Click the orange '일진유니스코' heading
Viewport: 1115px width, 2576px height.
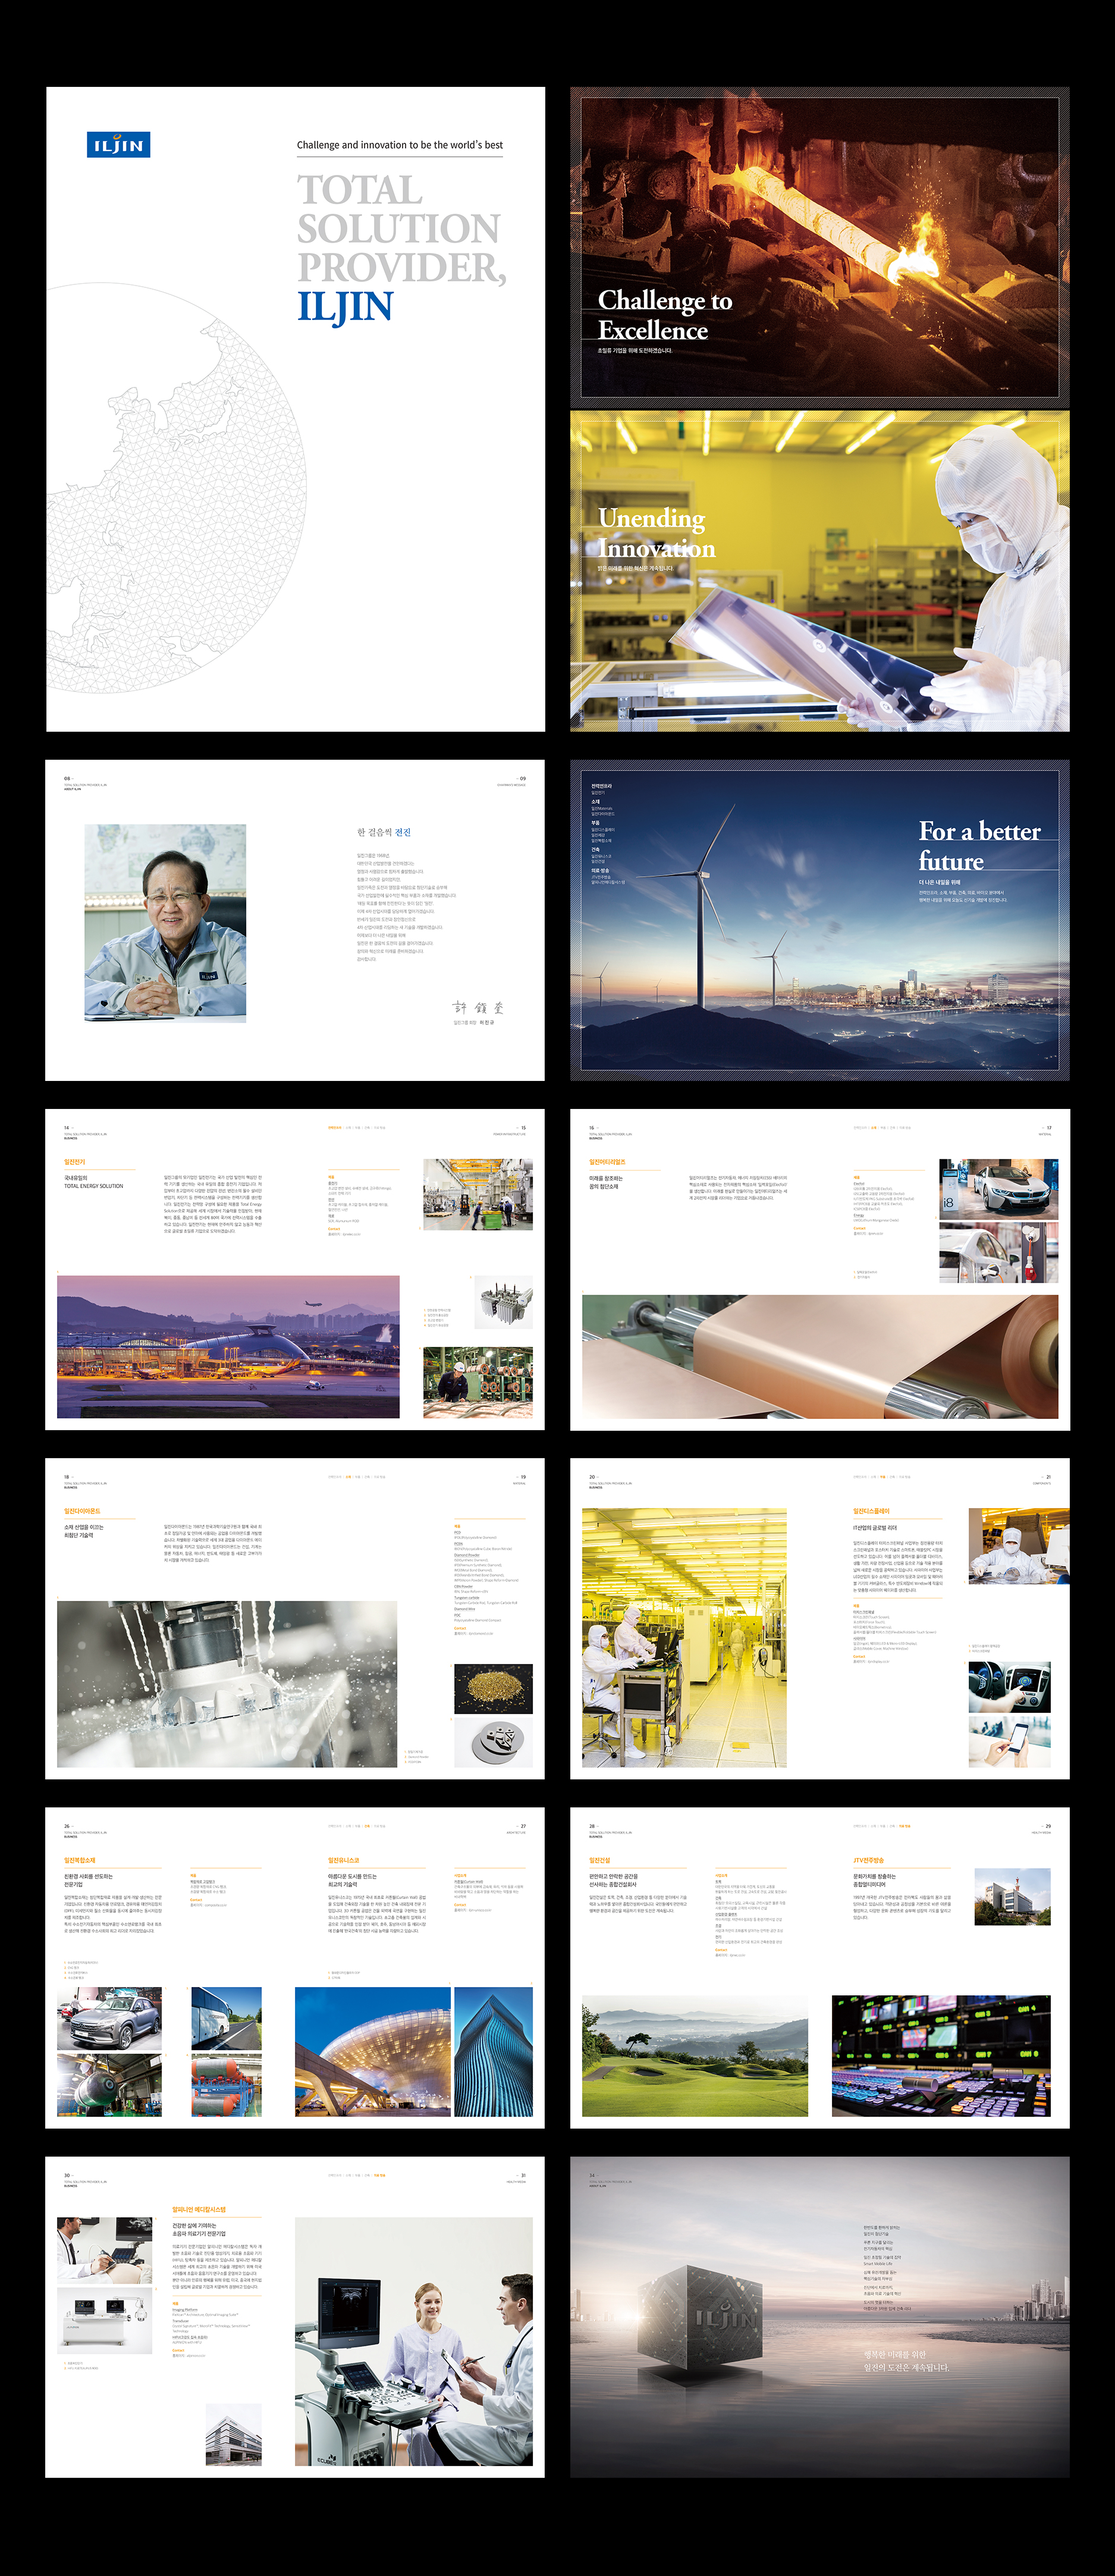(x=344, y=1861)
